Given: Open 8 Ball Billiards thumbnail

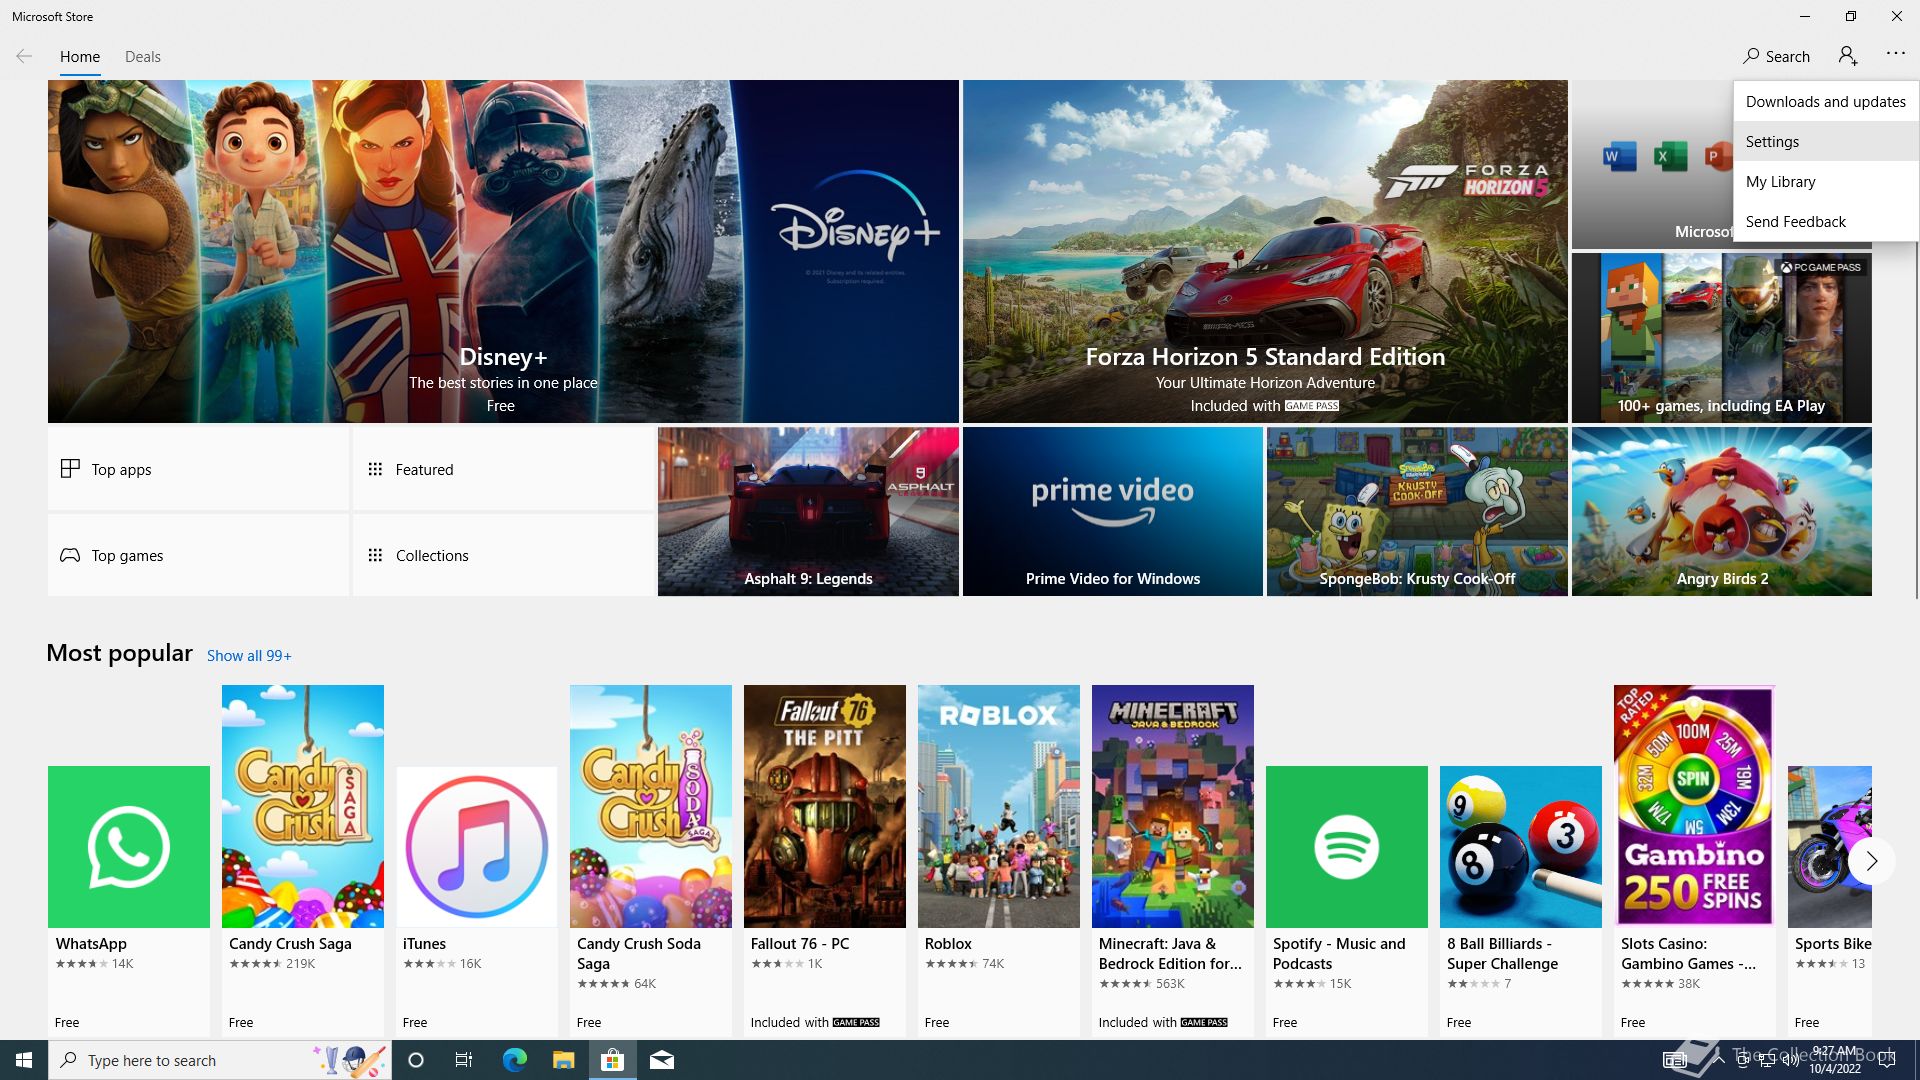Looking at the screenshot, I should pos(1521,847).
